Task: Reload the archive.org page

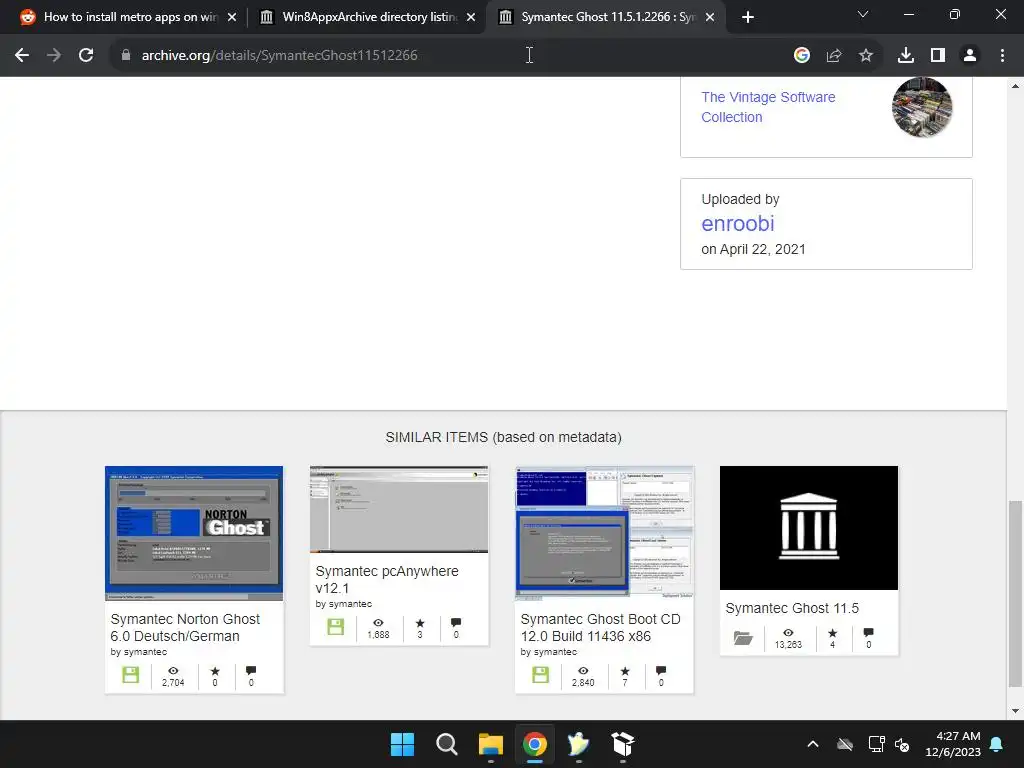Action: click(86, 56)
